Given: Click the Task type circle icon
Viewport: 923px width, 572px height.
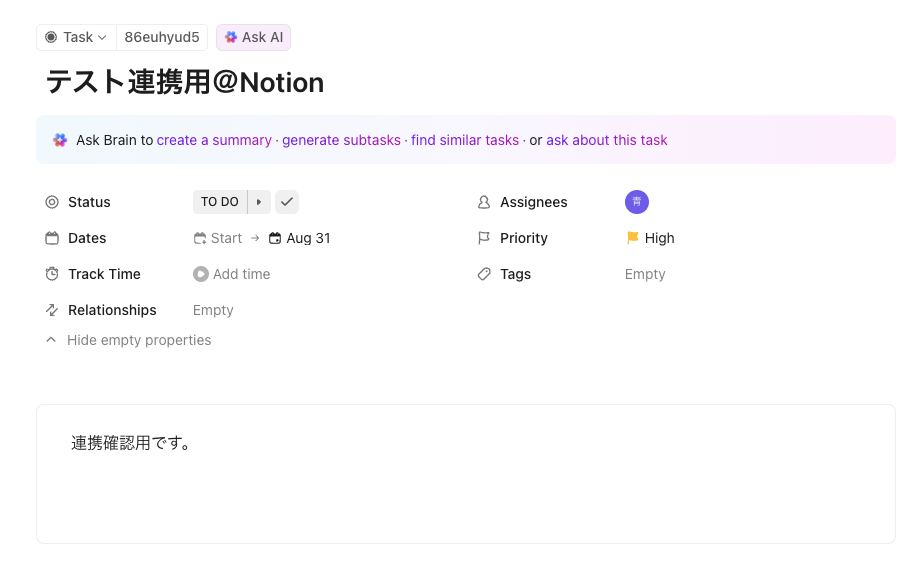Looking at the screenshot, I should click(51, 37).
